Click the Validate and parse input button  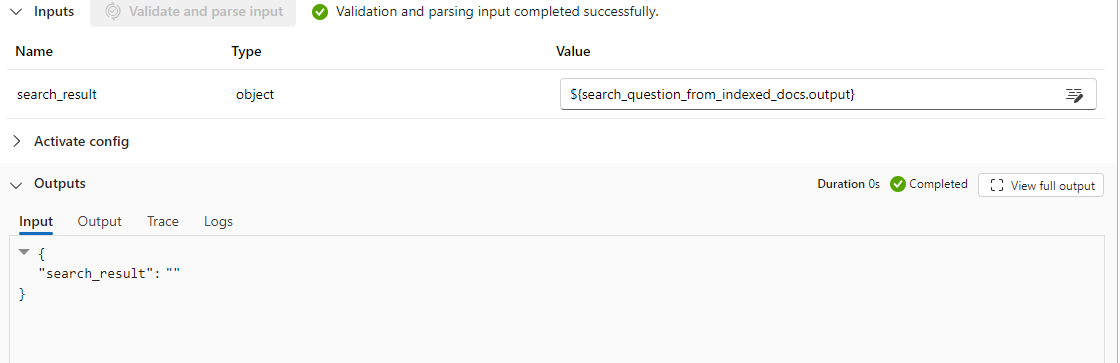coord(193,12)
